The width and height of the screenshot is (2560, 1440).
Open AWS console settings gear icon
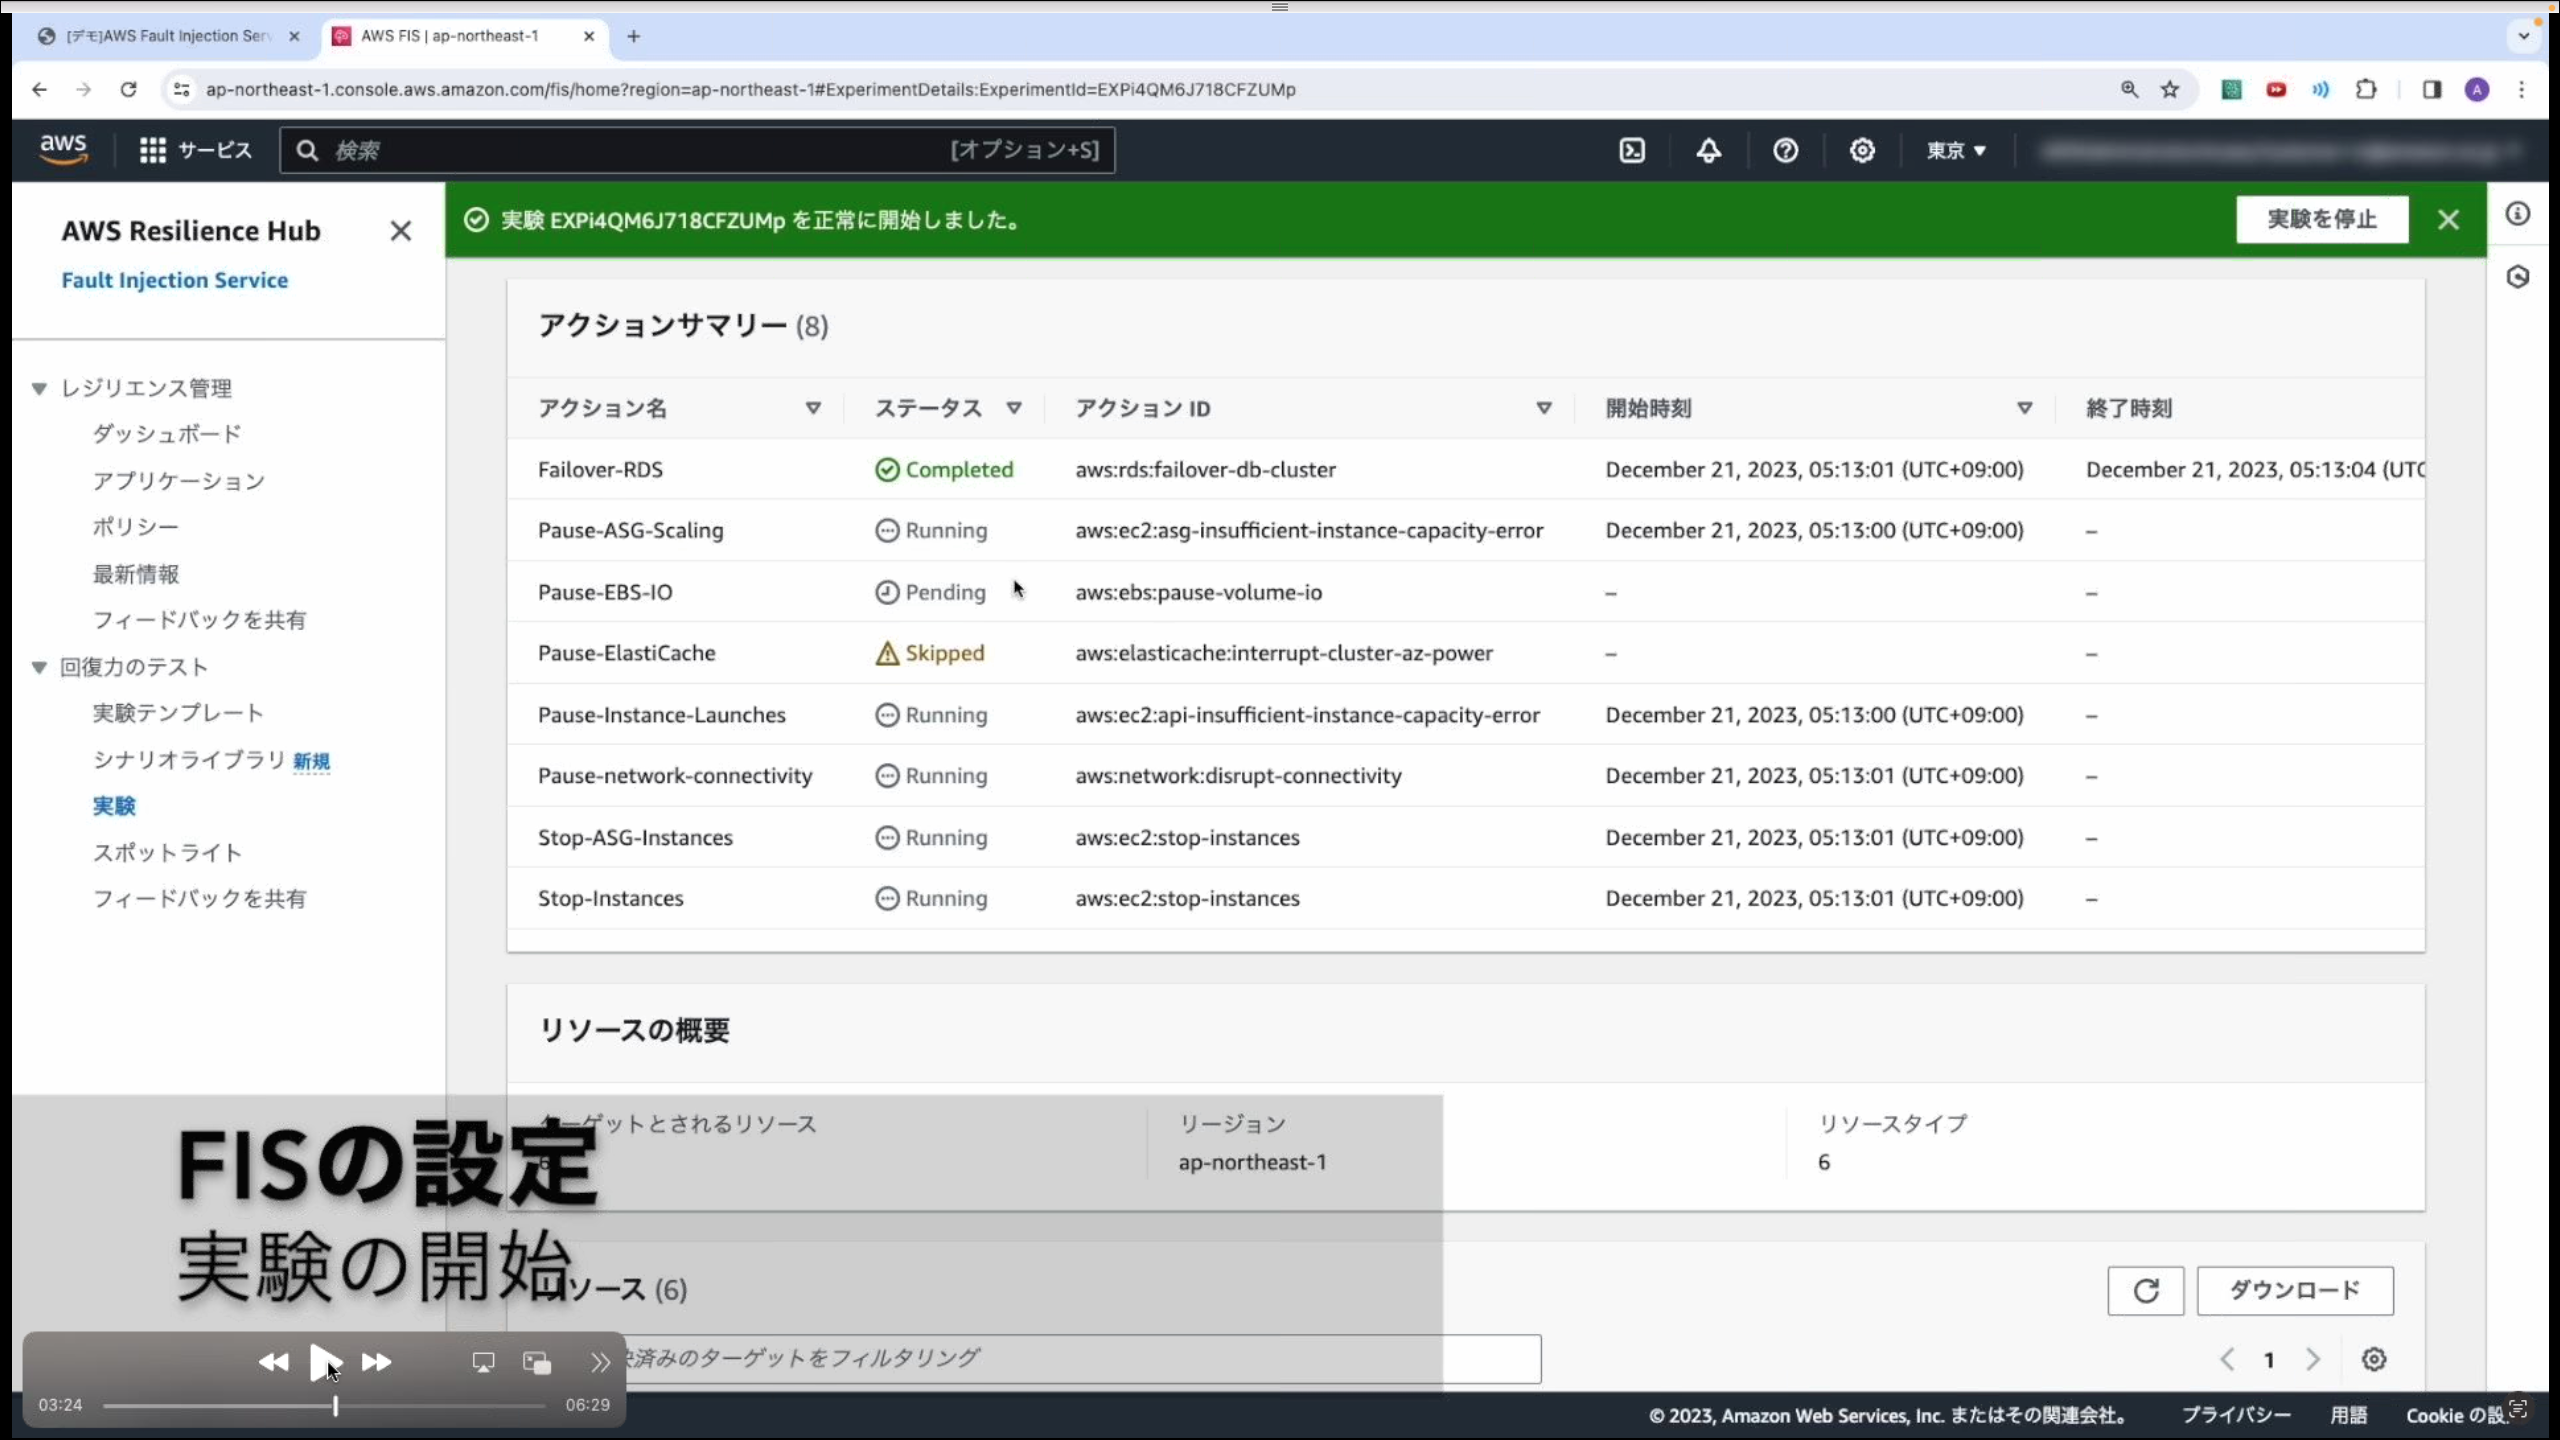[1861, 150]
